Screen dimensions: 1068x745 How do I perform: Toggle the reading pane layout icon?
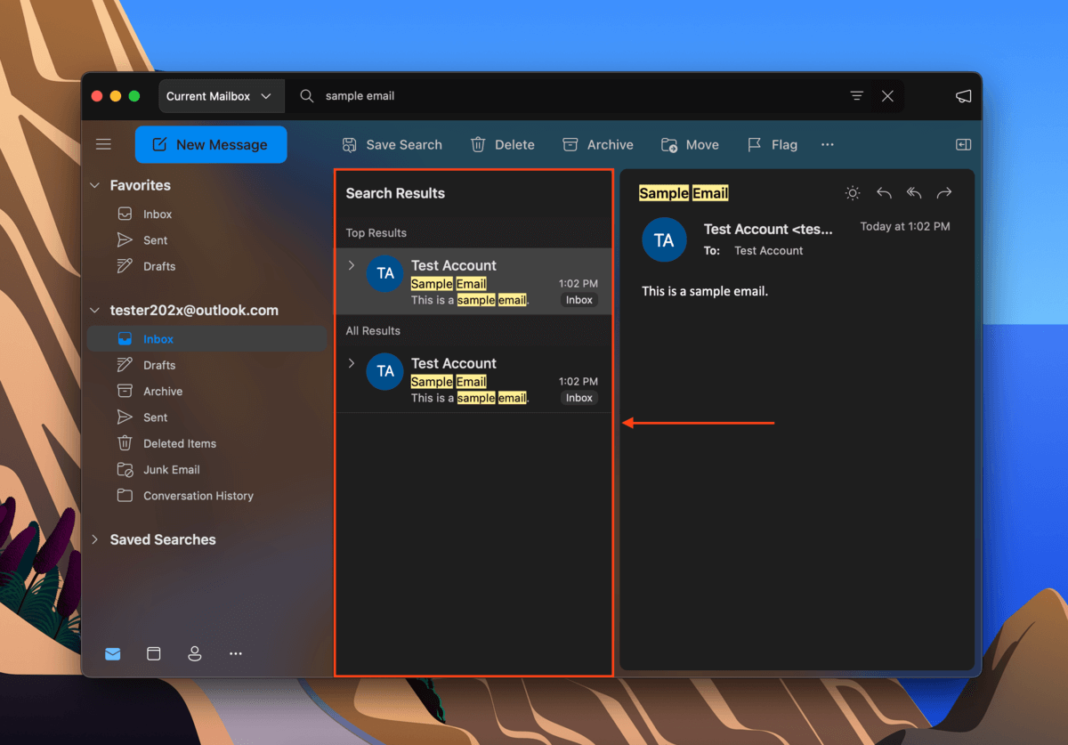[x=963, y=145]
